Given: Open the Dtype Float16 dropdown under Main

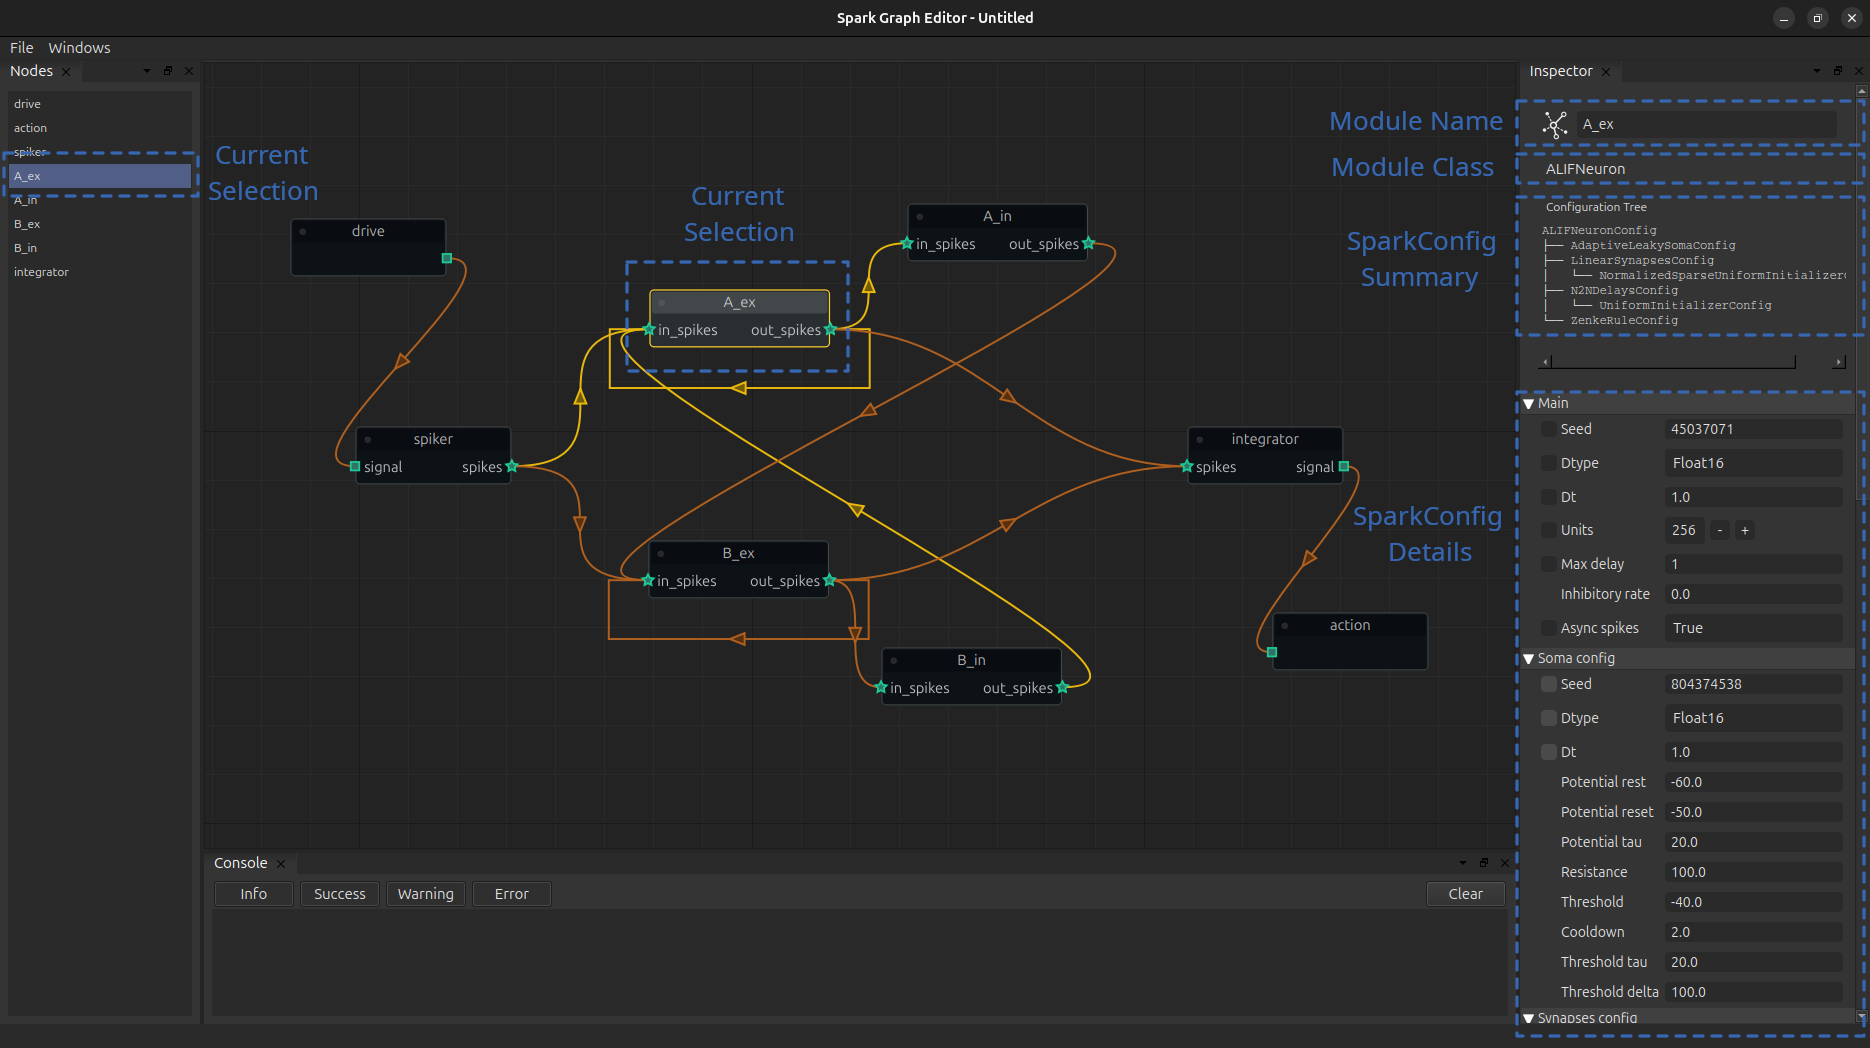Looking at the screenshot, I should tap(1753, 463).
